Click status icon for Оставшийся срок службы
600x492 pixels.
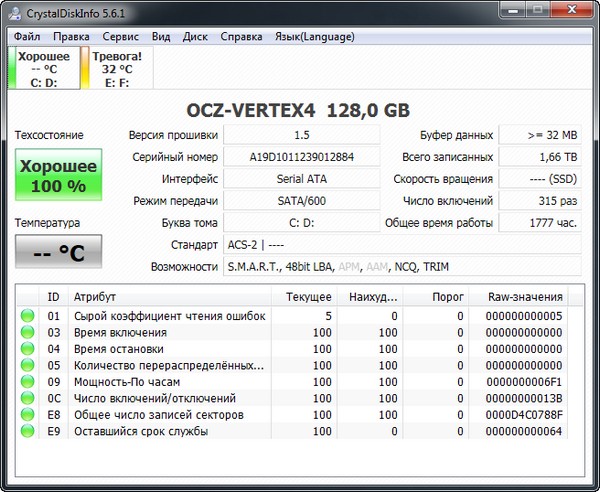point(27,432)
